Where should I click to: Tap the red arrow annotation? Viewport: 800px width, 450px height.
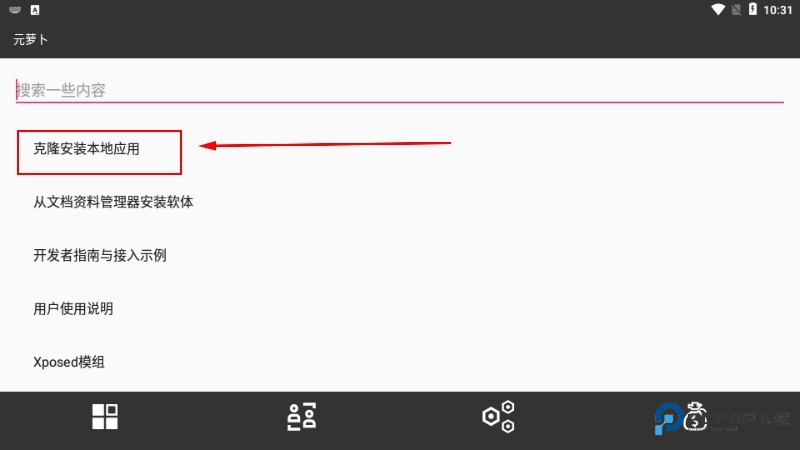tap(325, 145)
